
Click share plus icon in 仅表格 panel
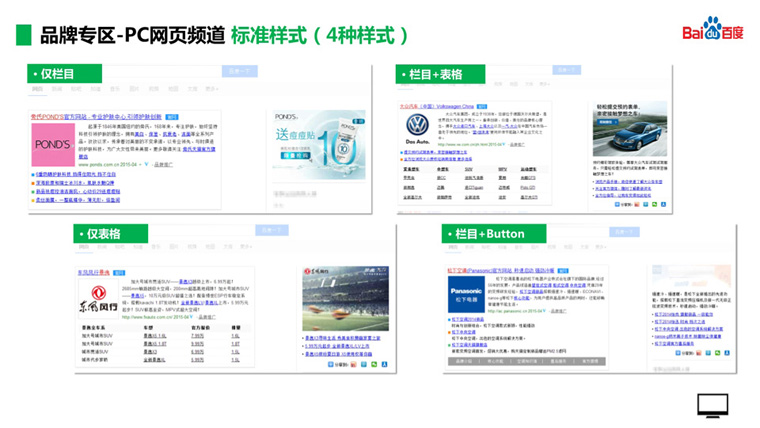[331, 365]
